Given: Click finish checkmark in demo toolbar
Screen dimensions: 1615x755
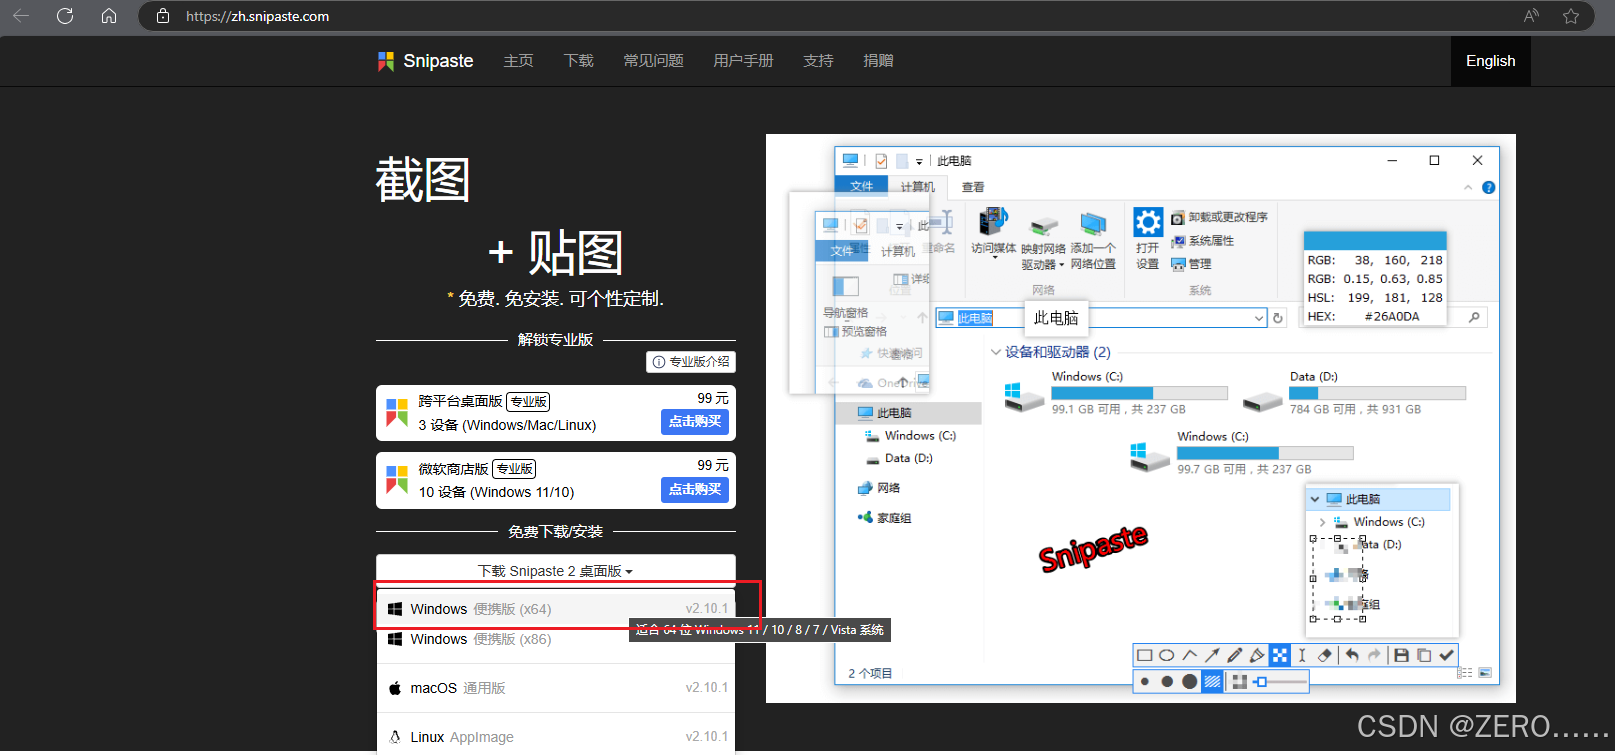Looking at the screenshot, I should click(1446, 656).
